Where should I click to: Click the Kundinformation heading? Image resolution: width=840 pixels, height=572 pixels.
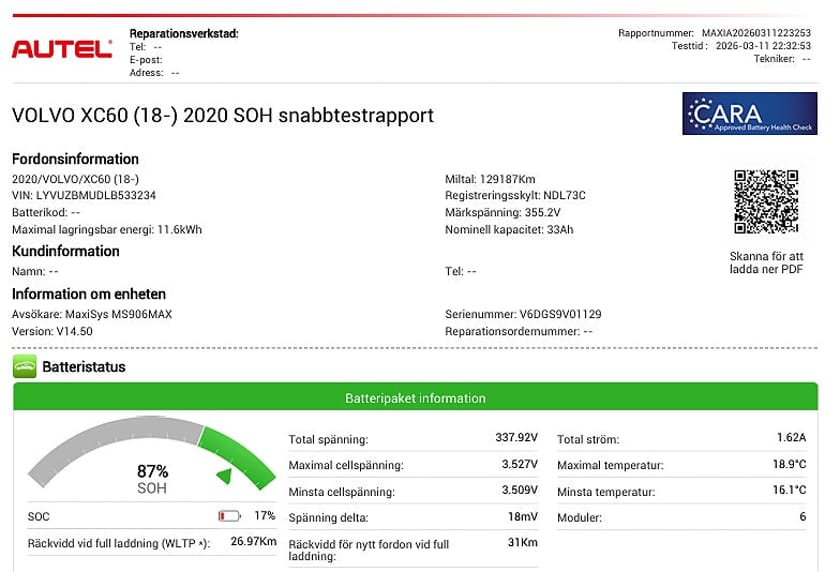(65, 251)
